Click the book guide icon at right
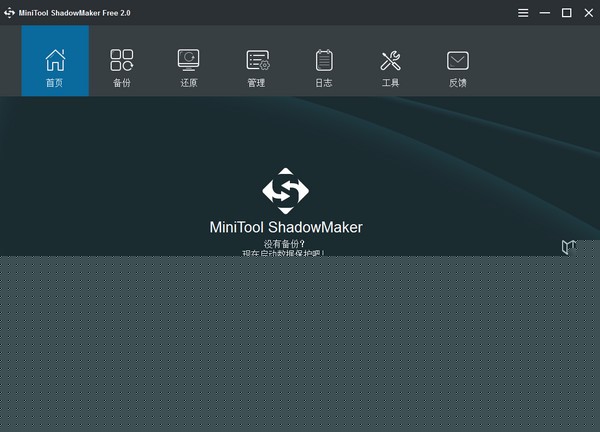 [569, 247]
